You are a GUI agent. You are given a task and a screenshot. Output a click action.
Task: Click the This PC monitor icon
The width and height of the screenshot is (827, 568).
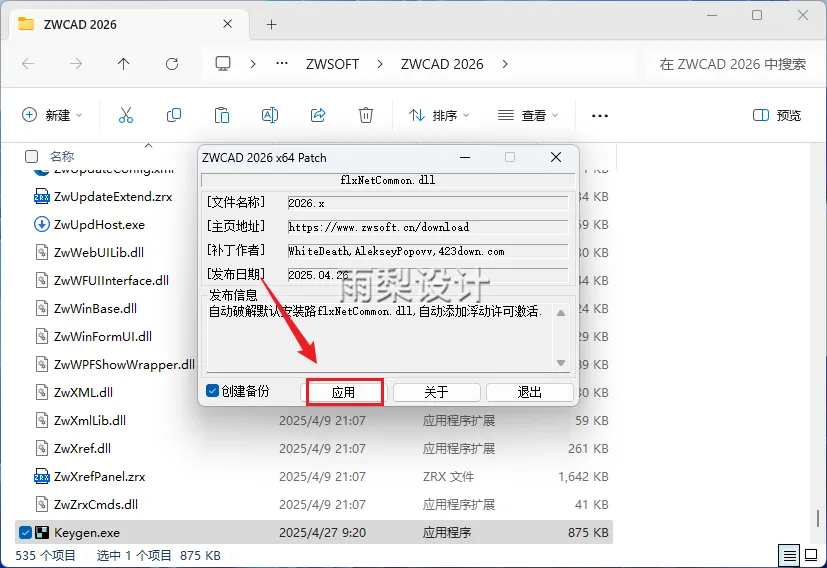pos(223,64)
